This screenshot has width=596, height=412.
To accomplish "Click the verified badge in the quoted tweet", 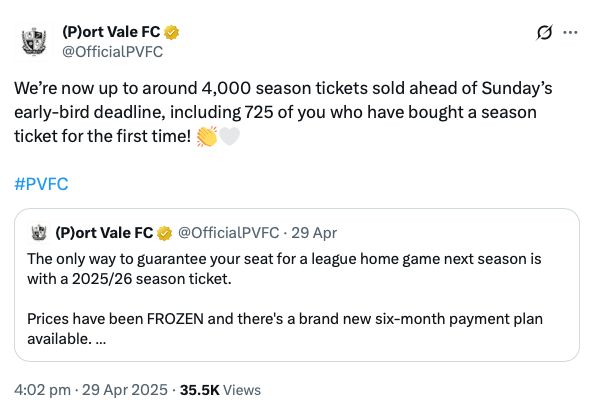I will click(x=165, y=233).
